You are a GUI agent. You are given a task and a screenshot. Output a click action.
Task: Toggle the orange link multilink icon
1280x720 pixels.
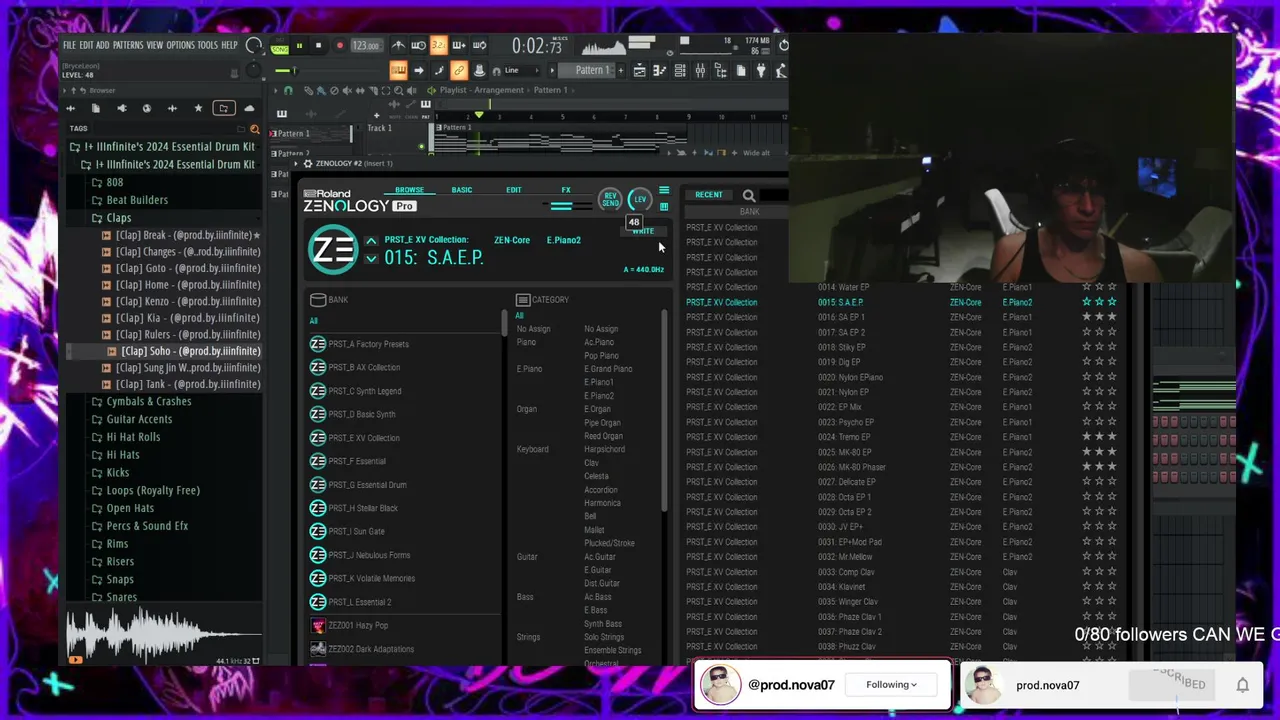459,70
